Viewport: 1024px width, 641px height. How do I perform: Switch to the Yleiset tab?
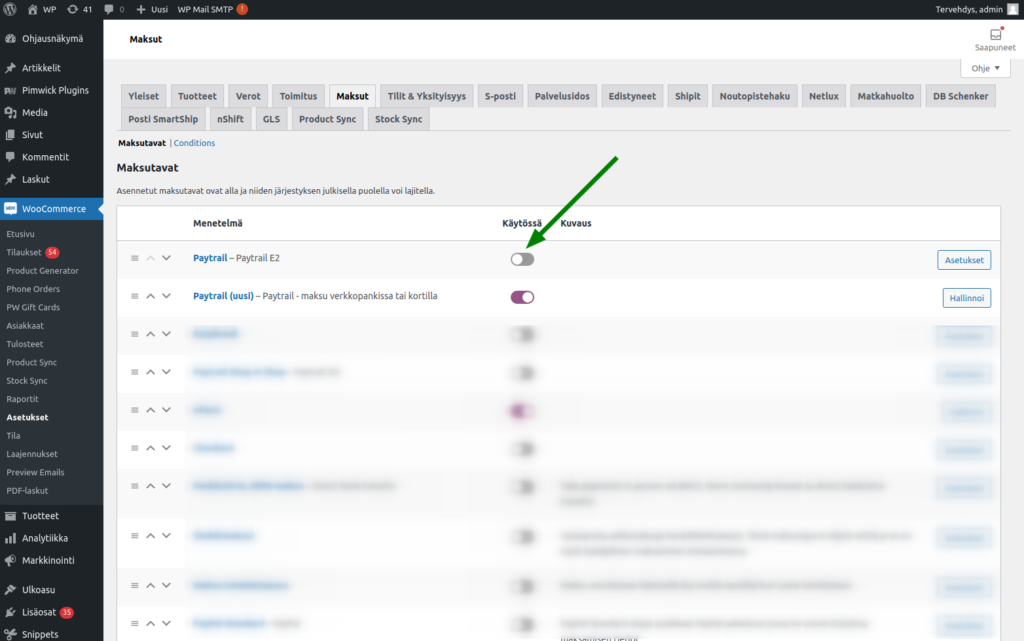[144, 96]
